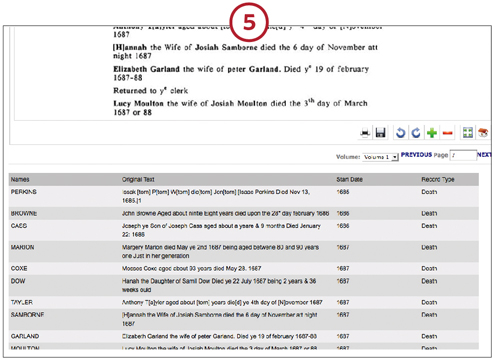Click start date 1686 in BROWNE row
495x362 pixels.
coord(343,213)
